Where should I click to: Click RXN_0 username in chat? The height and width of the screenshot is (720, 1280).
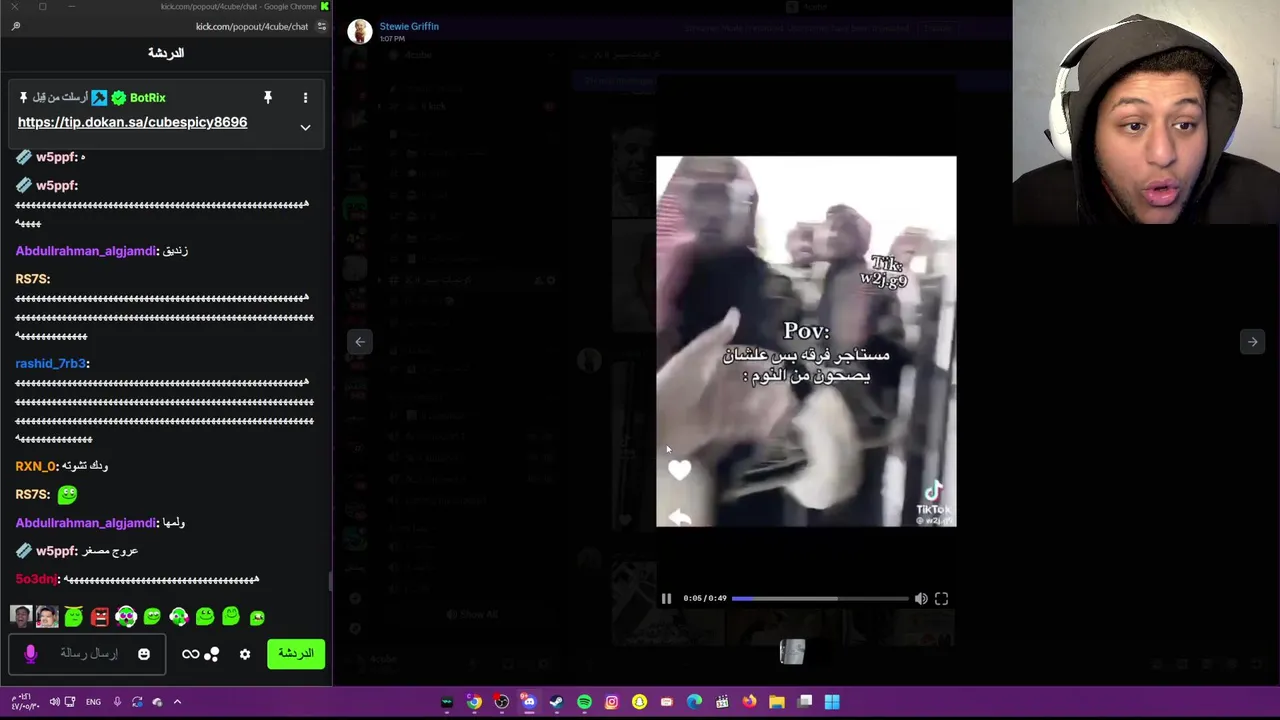[x=36, y=466]
